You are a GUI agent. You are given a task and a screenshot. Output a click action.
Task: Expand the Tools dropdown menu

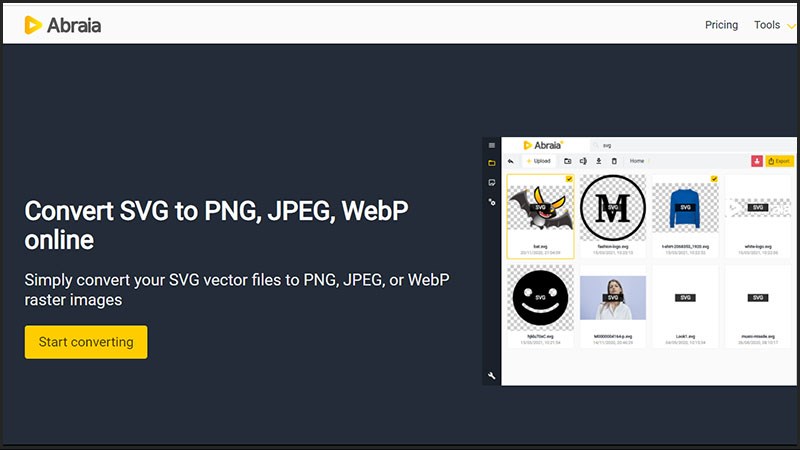click(x=773, y=25)
